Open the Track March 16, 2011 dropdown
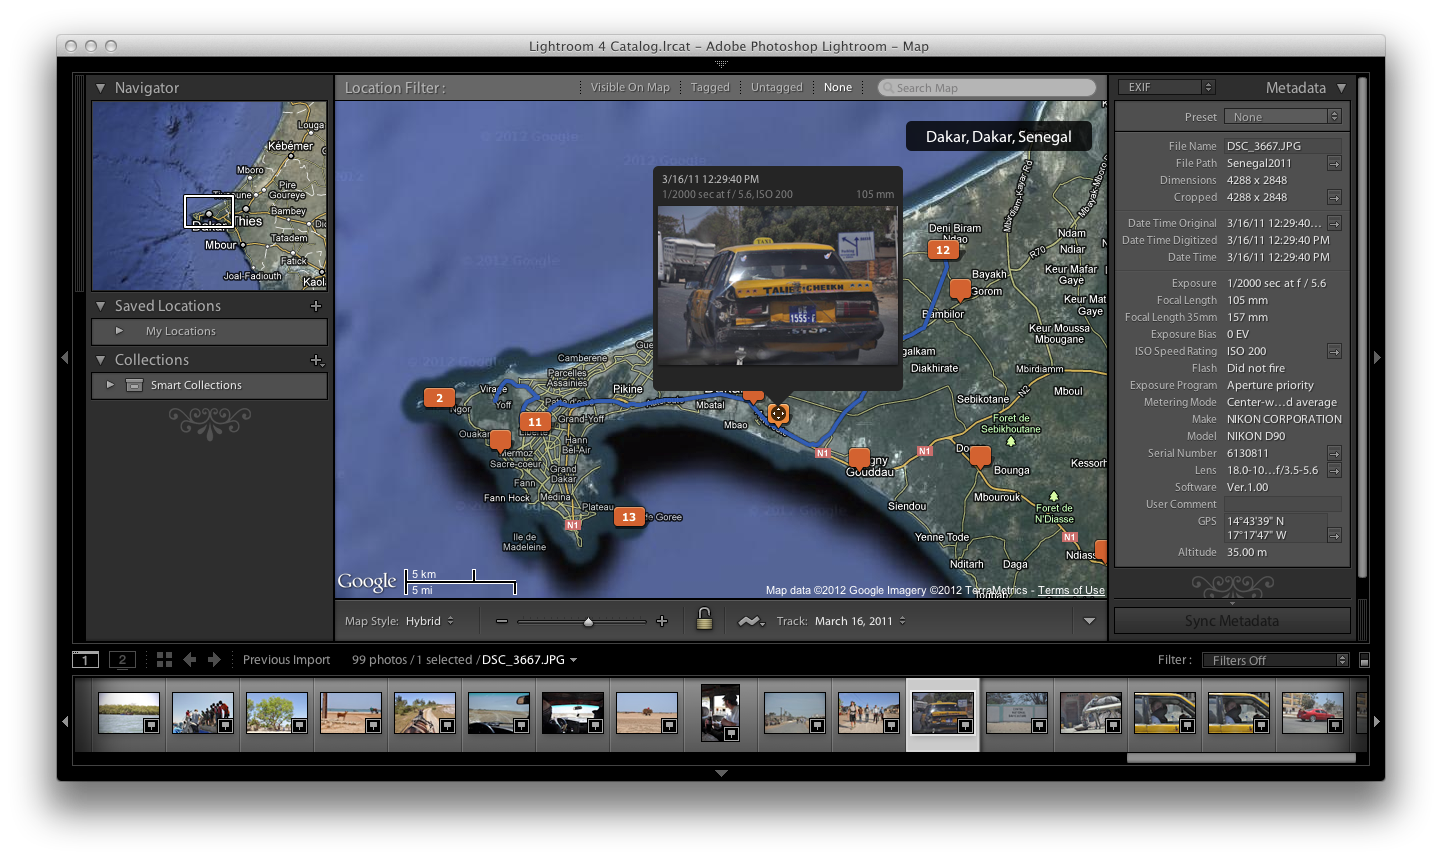 pos(861,621)
